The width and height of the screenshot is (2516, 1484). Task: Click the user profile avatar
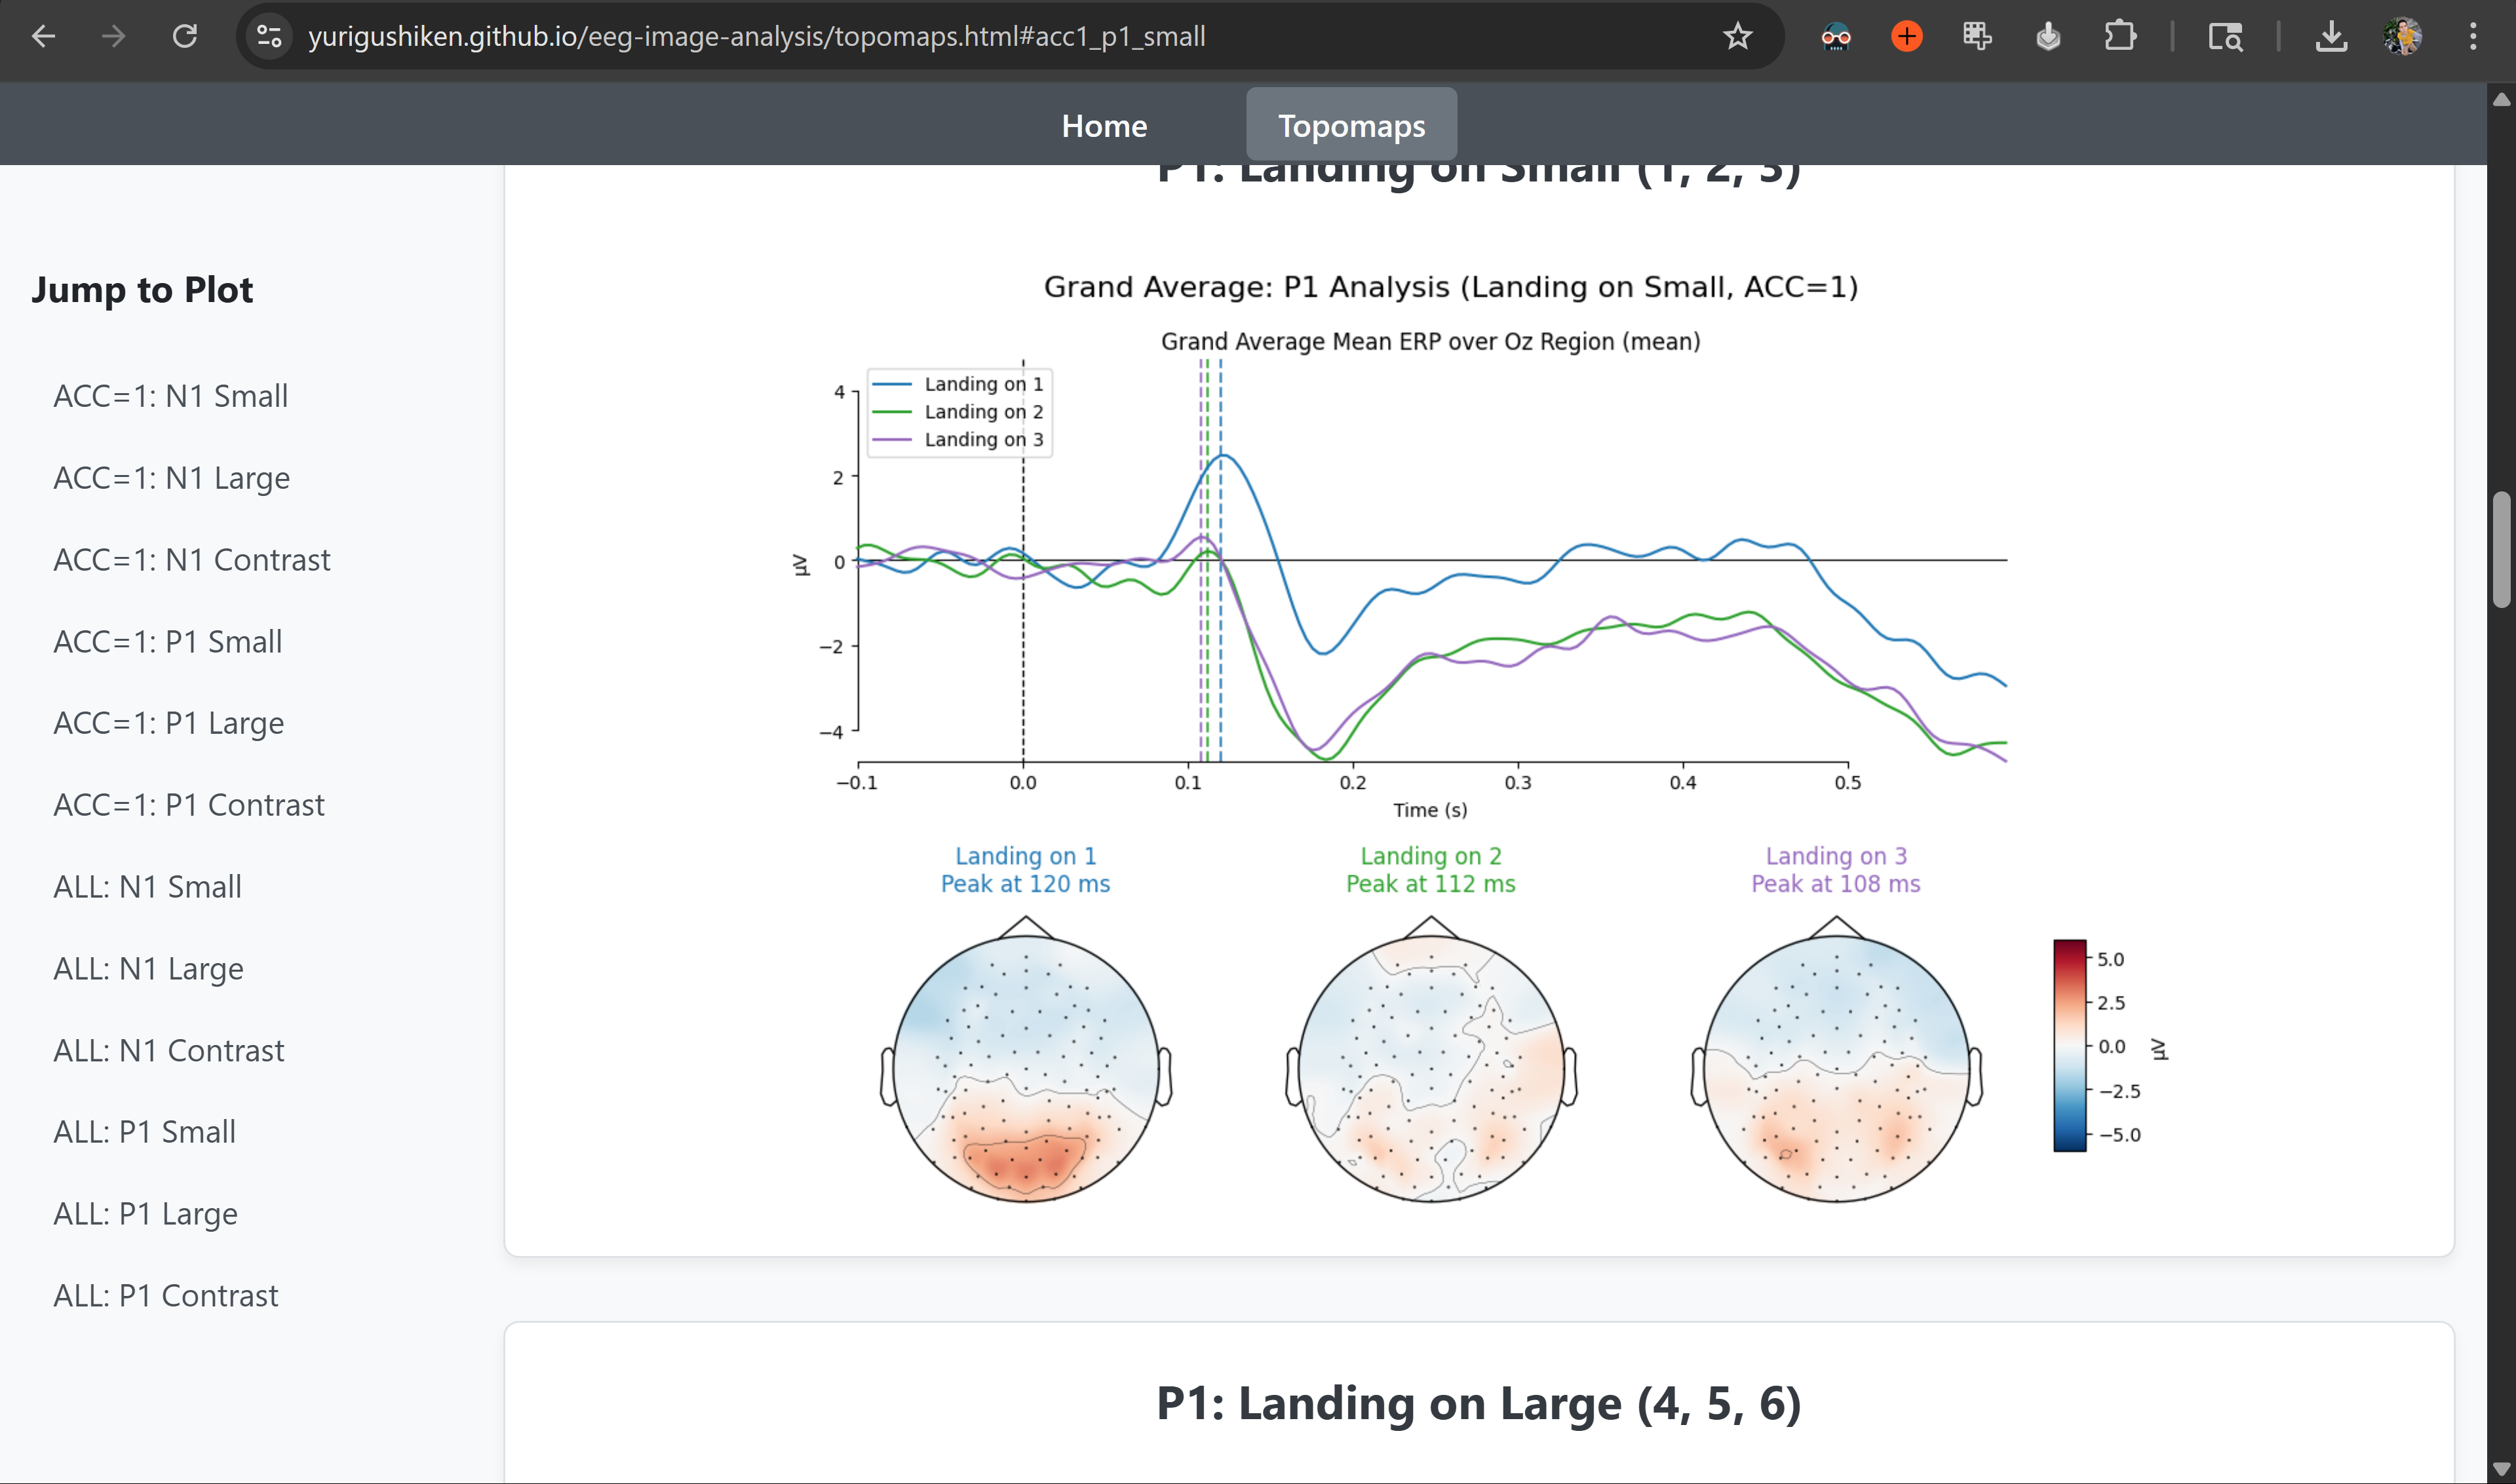click(x=2402, y=37)
